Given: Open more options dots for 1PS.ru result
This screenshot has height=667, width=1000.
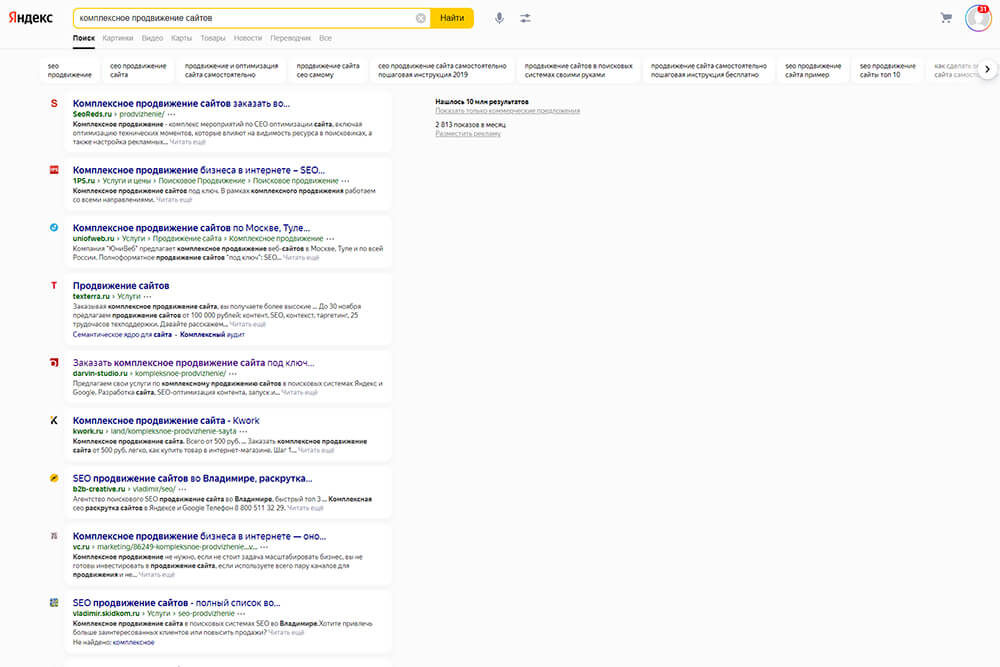Looking at the screenshot, I should (x=346, y=181).
